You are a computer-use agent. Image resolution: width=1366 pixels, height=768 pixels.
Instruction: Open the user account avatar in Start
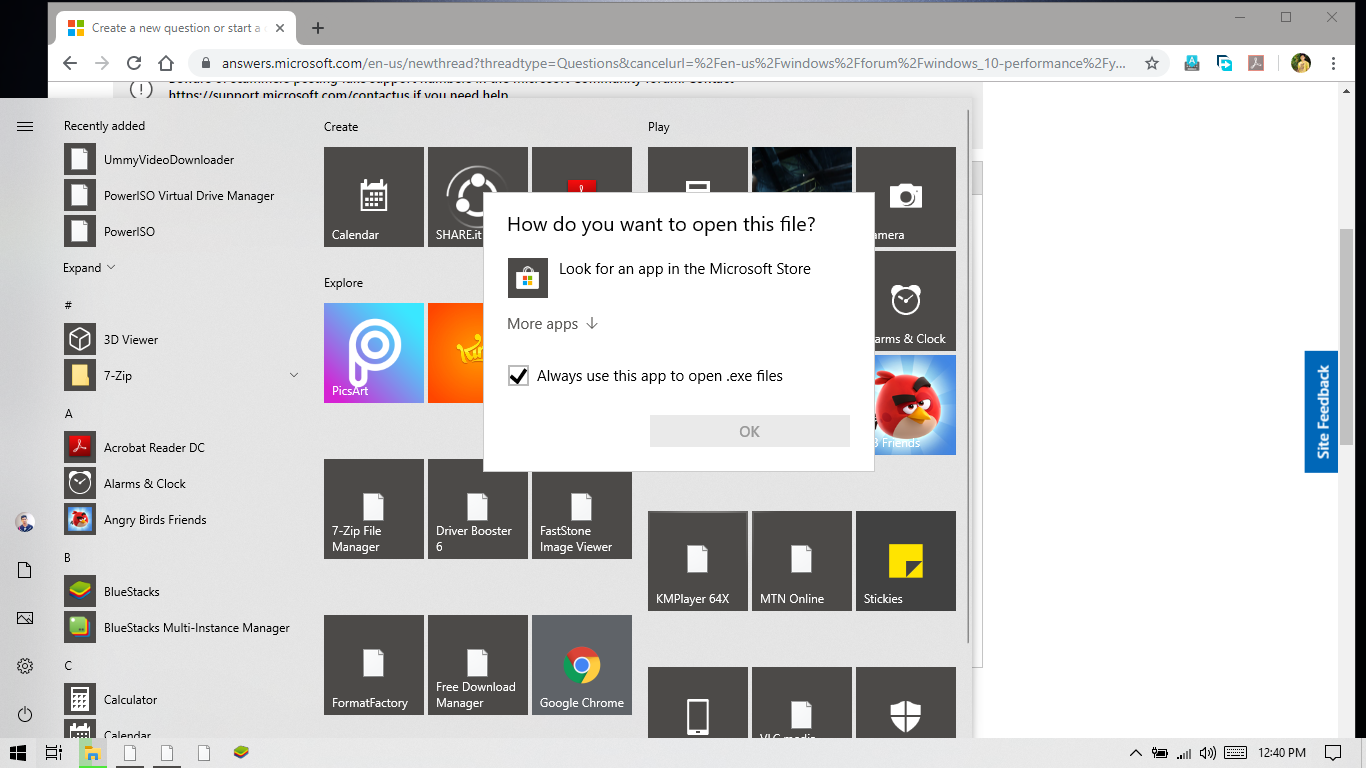tap(25, 522)
